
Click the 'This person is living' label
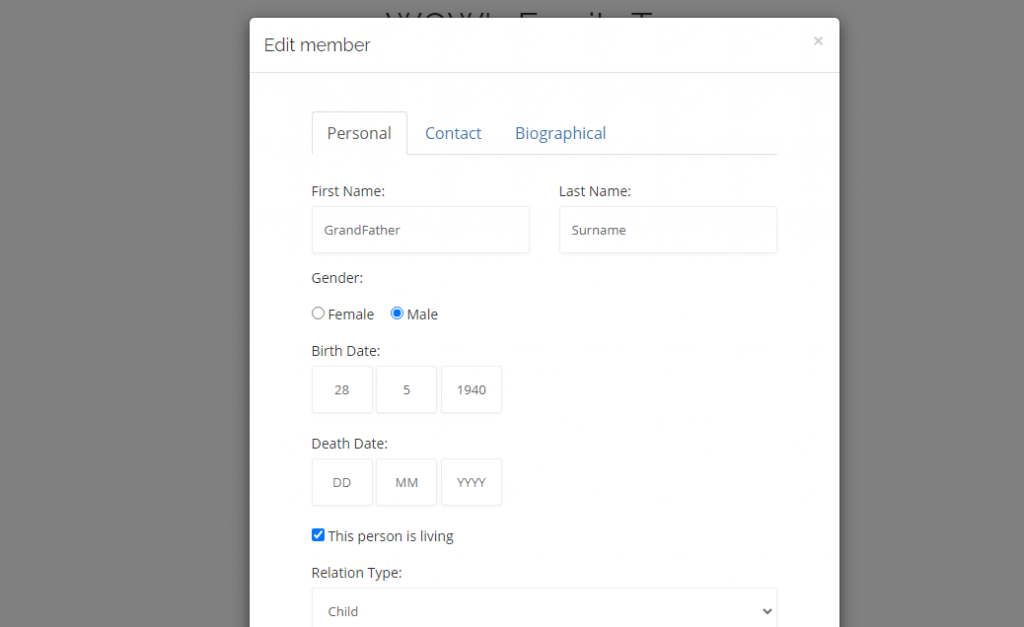[391, 535]
